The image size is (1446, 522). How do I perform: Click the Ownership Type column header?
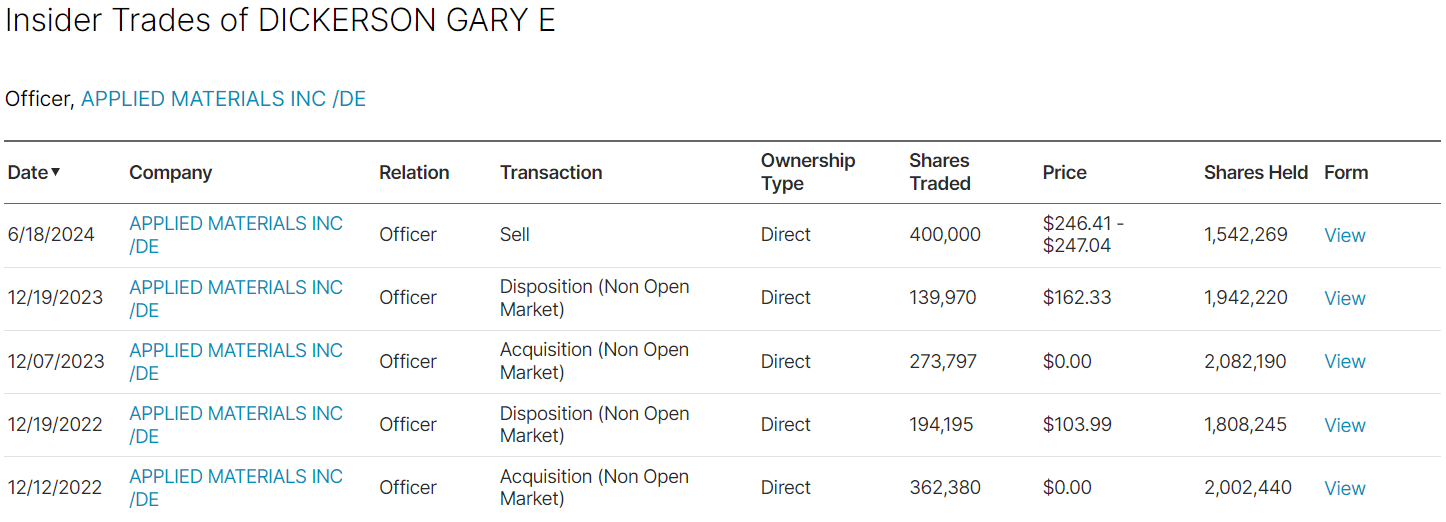807,172
